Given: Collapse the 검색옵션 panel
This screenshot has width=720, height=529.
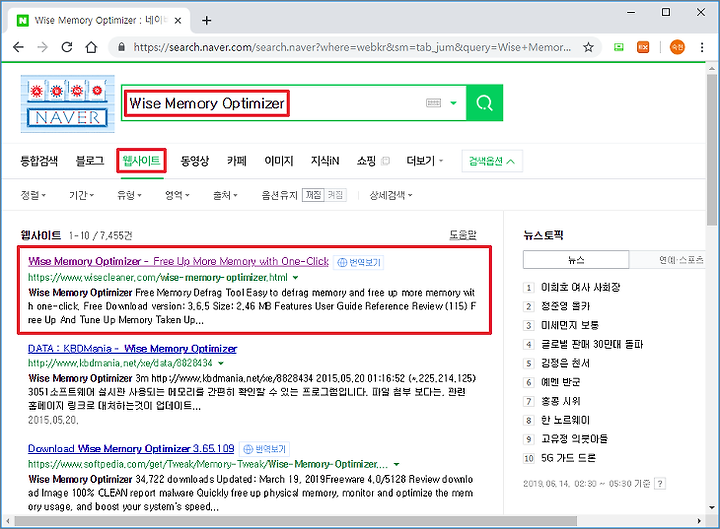Looking at the screenshot, I should click(492, 161).
